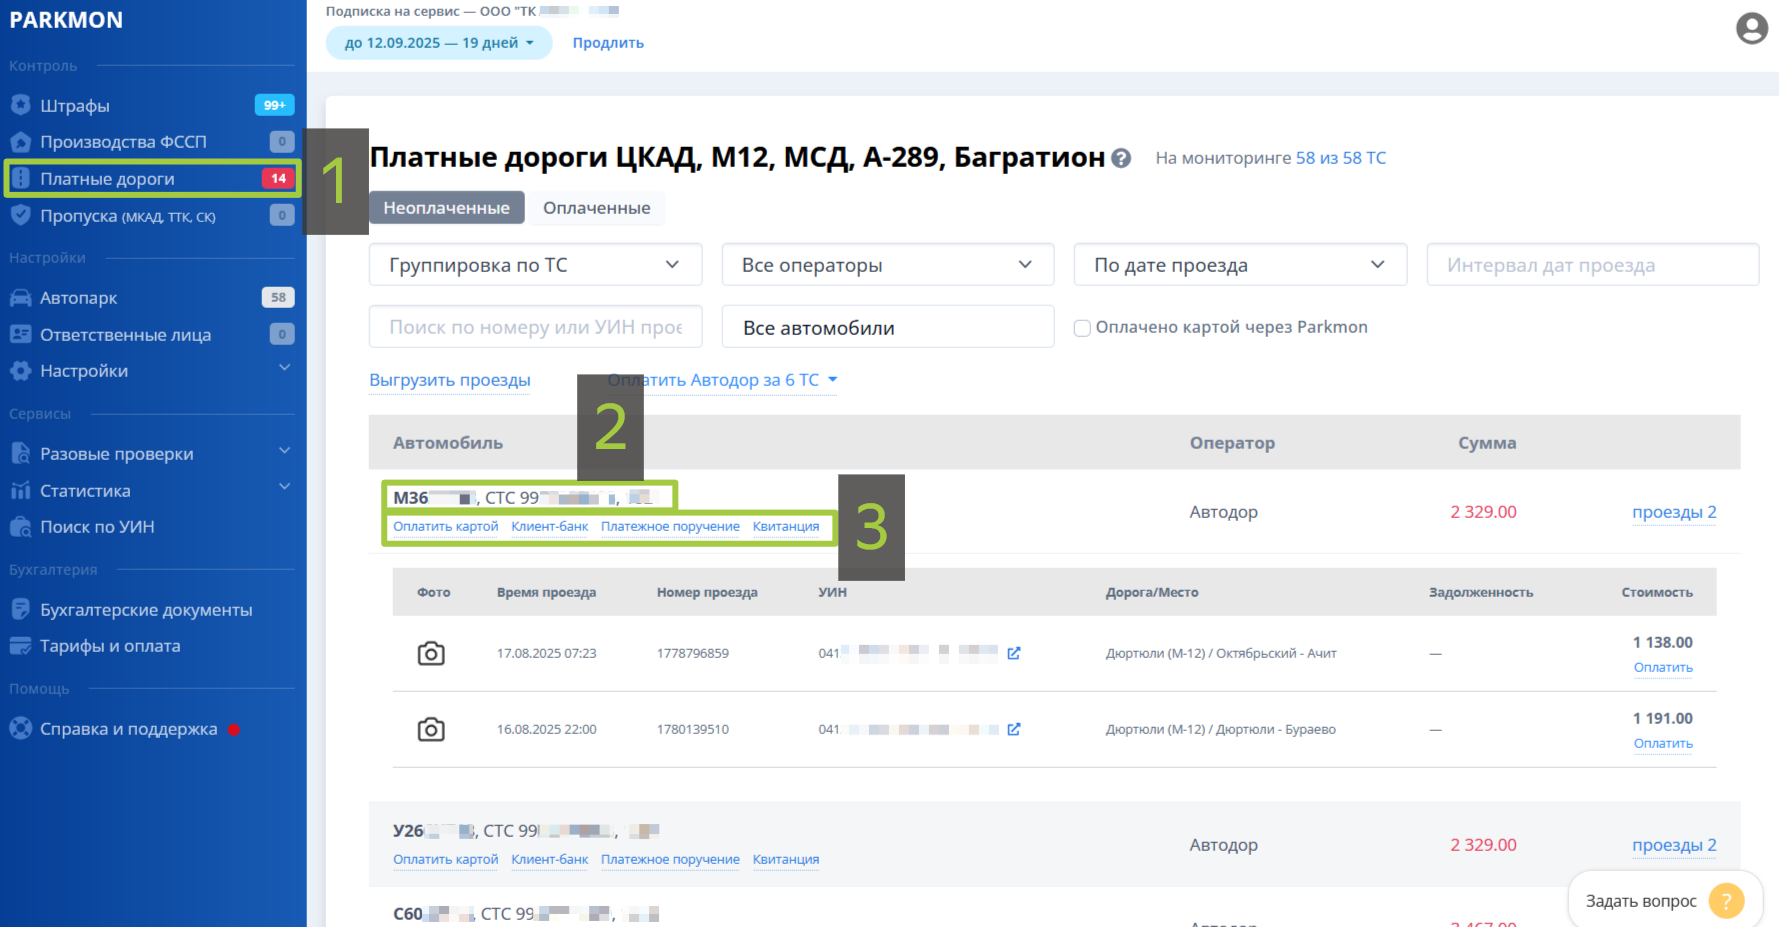Click the 58 badge on Автопарк
Viewport: 1779px width, 927px height.
(x=278, y=297)
